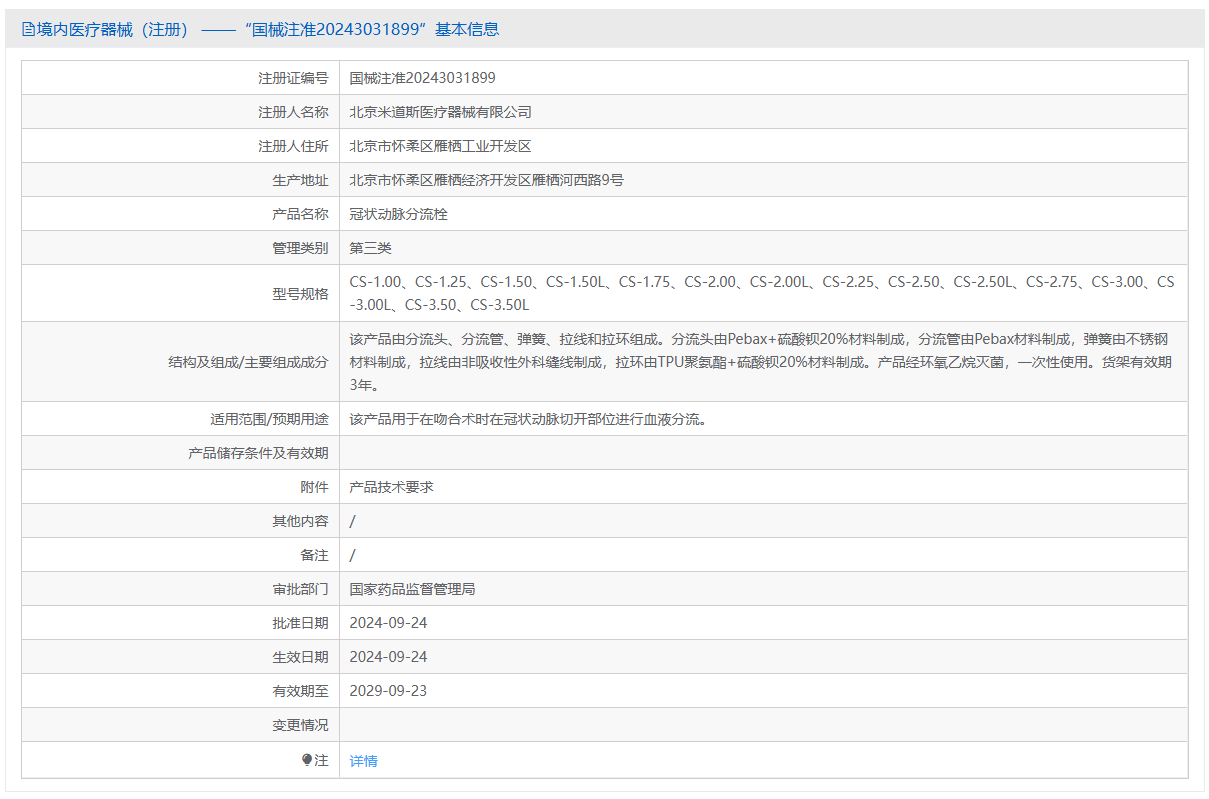This screenshot has width=1209, height=799.
Task: Click the 注册人住所 label
Action: pos(293,146)
